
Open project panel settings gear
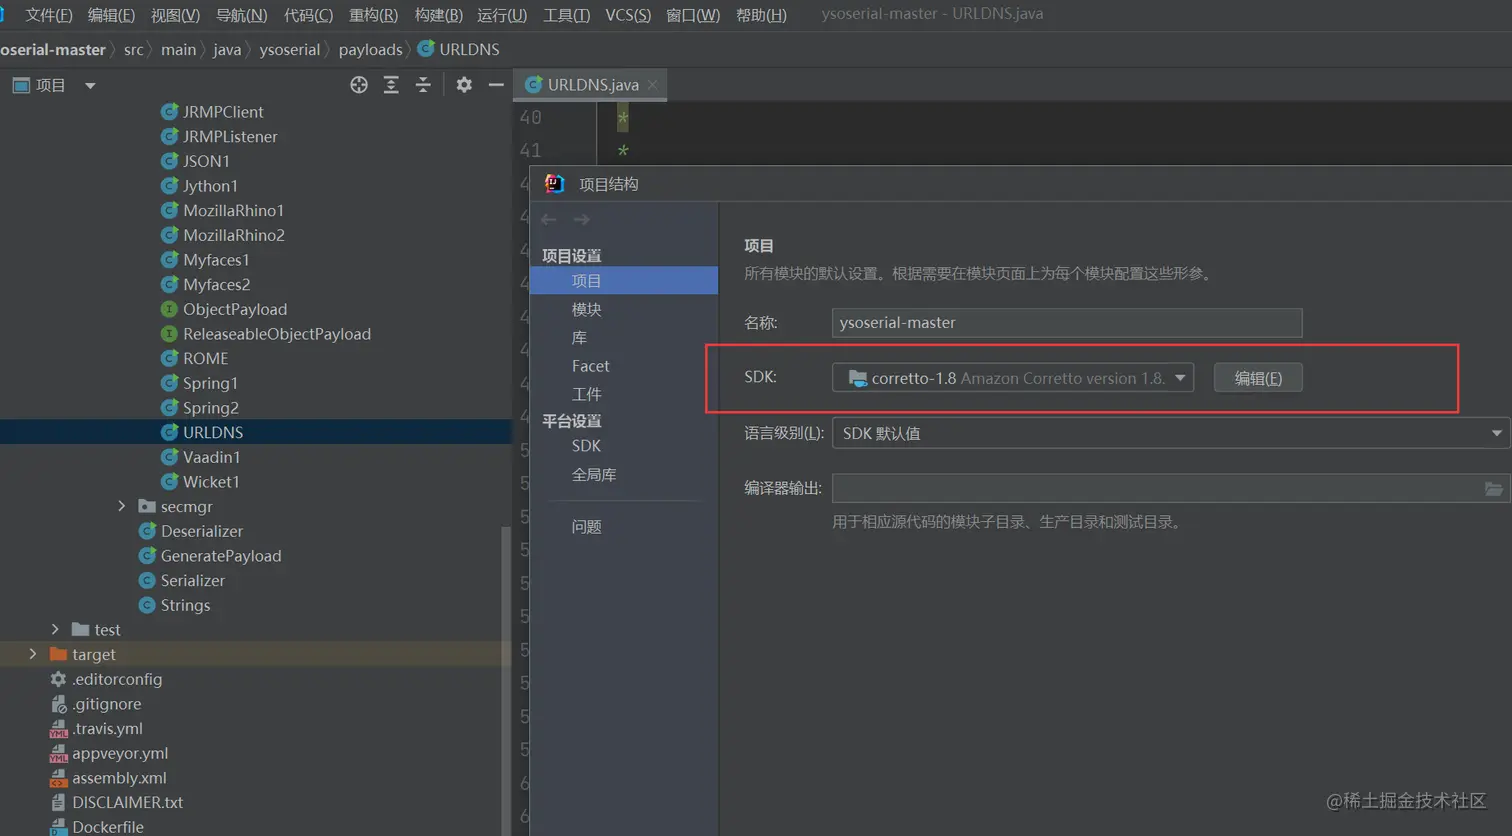point(464,85)
